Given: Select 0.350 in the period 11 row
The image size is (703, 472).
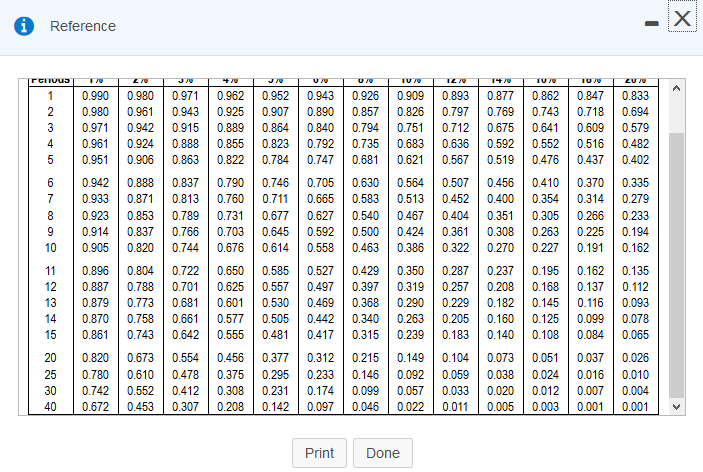Looking at the screenshot, I should (x=410, y=271).
